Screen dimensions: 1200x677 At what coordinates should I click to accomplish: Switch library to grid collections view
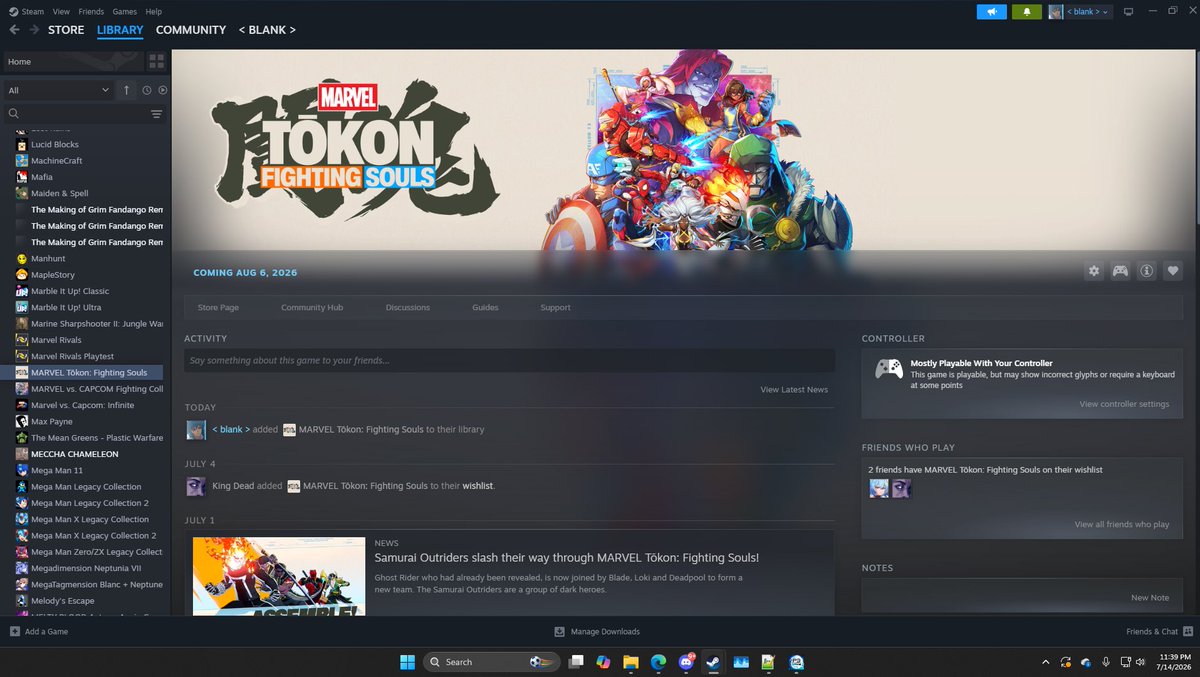[x=157, y=62]
